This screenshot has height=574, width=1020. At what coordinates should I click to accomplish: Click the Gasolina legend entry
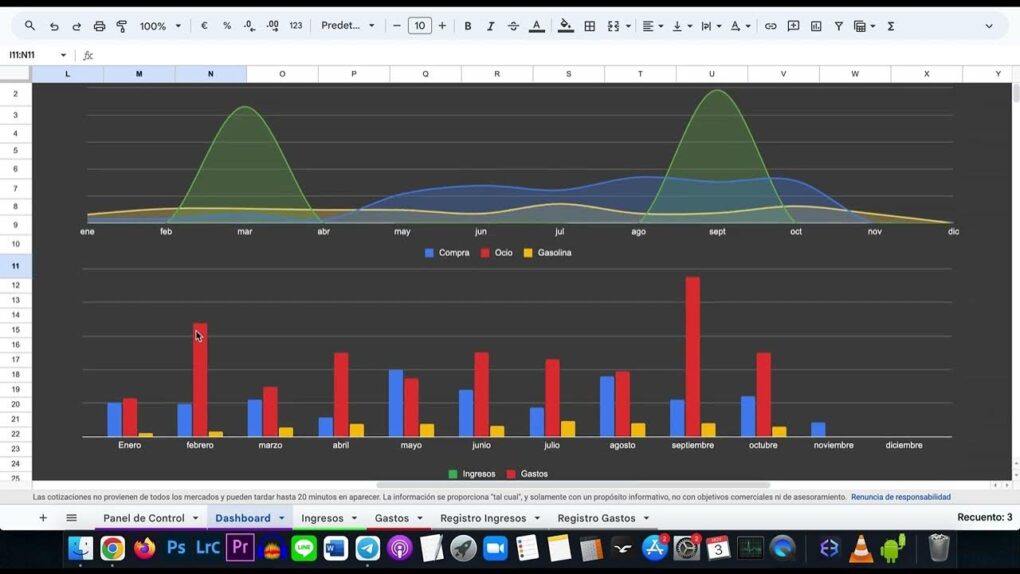pos(547,253)
